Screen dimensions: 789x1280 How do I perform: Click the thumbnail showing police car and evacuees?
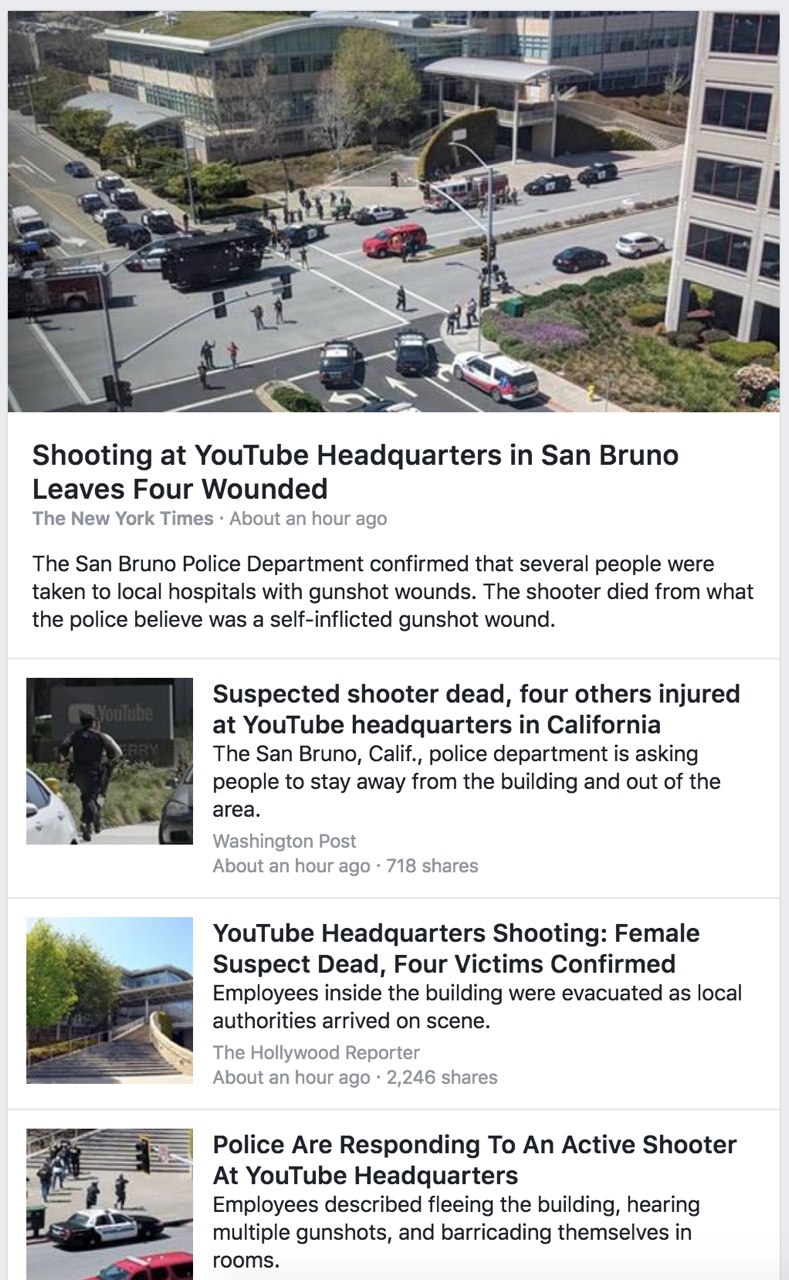(109, 1204)
